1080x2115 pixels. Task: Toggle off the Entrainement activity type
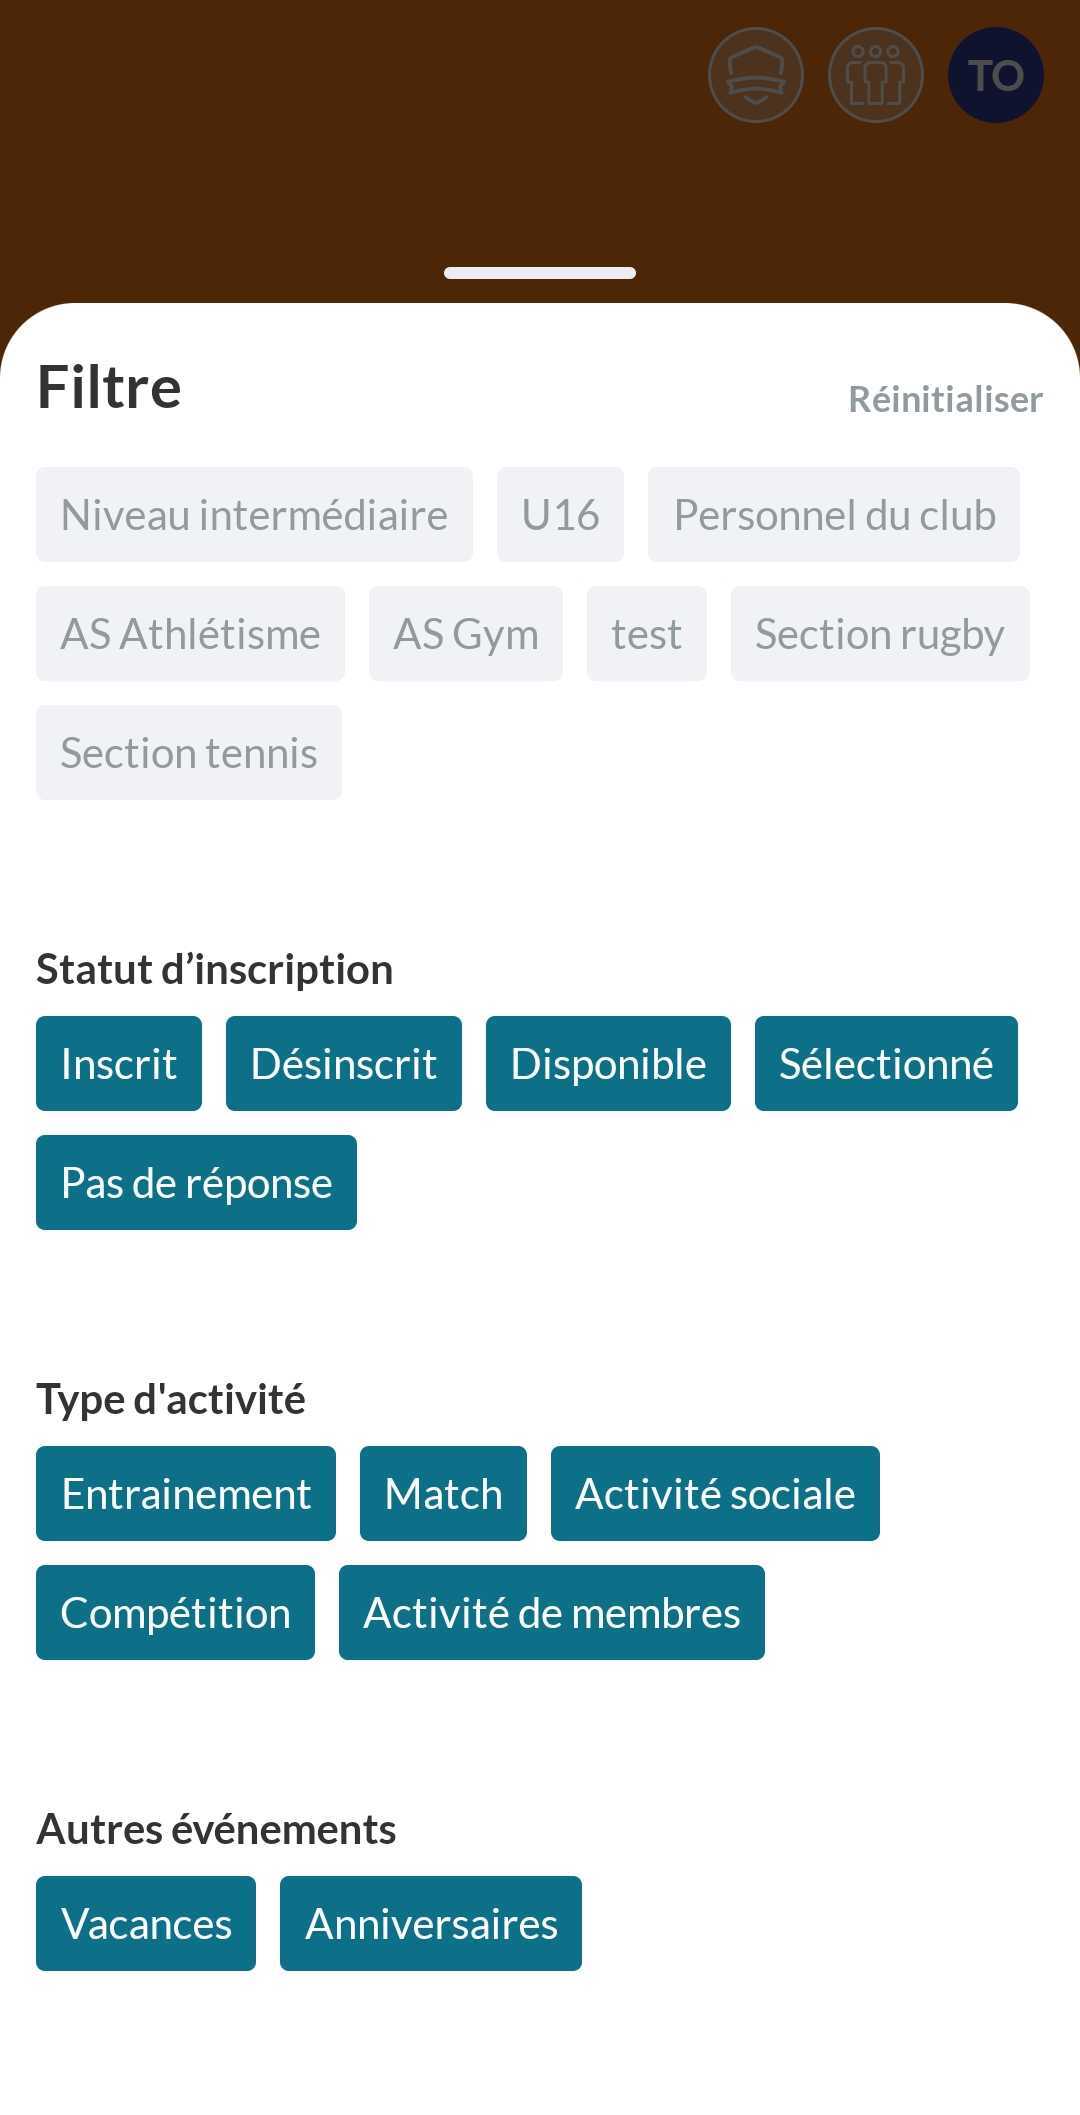tap(186, 1493)
